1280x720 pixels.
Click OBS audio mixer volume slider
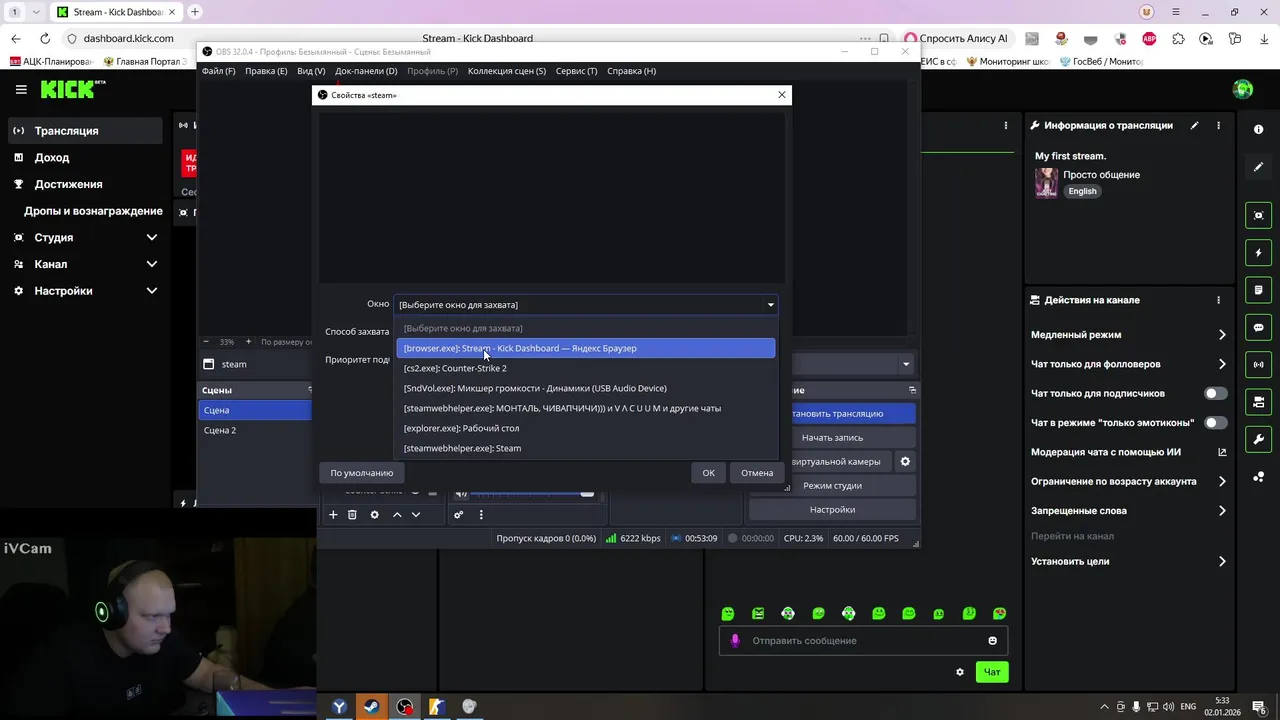coord(531,492)
